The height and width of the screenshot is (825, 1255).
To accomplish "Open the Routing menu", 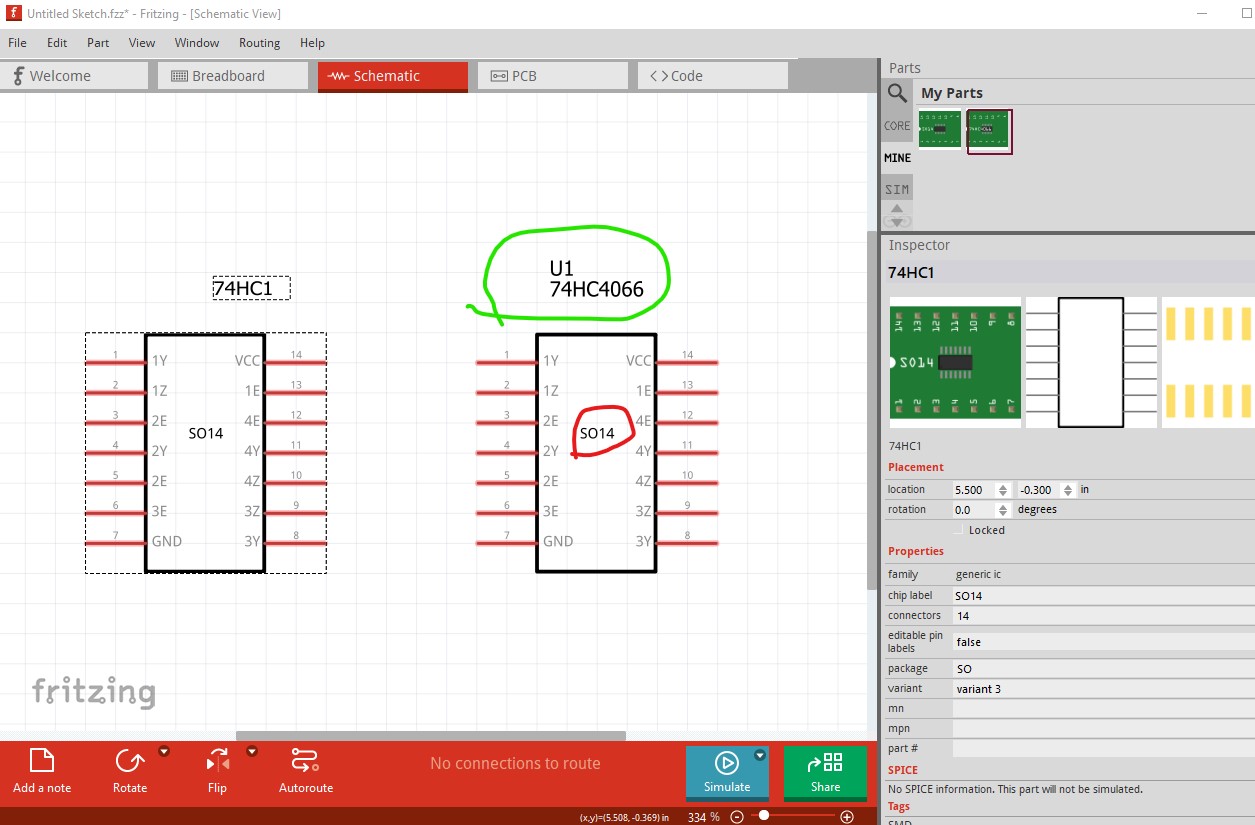I will pyautogui.click(x=259, y=43).
